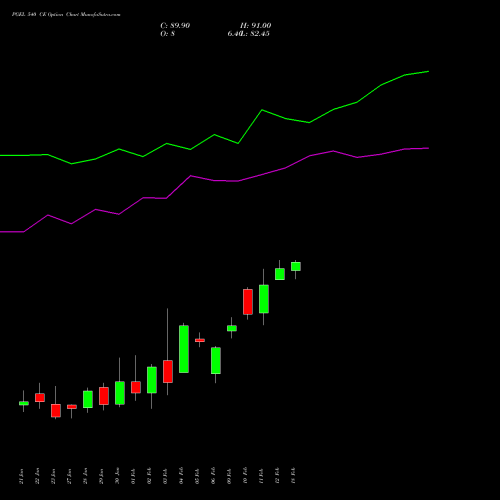Select the 30 Jan date label

click(118, 476)
